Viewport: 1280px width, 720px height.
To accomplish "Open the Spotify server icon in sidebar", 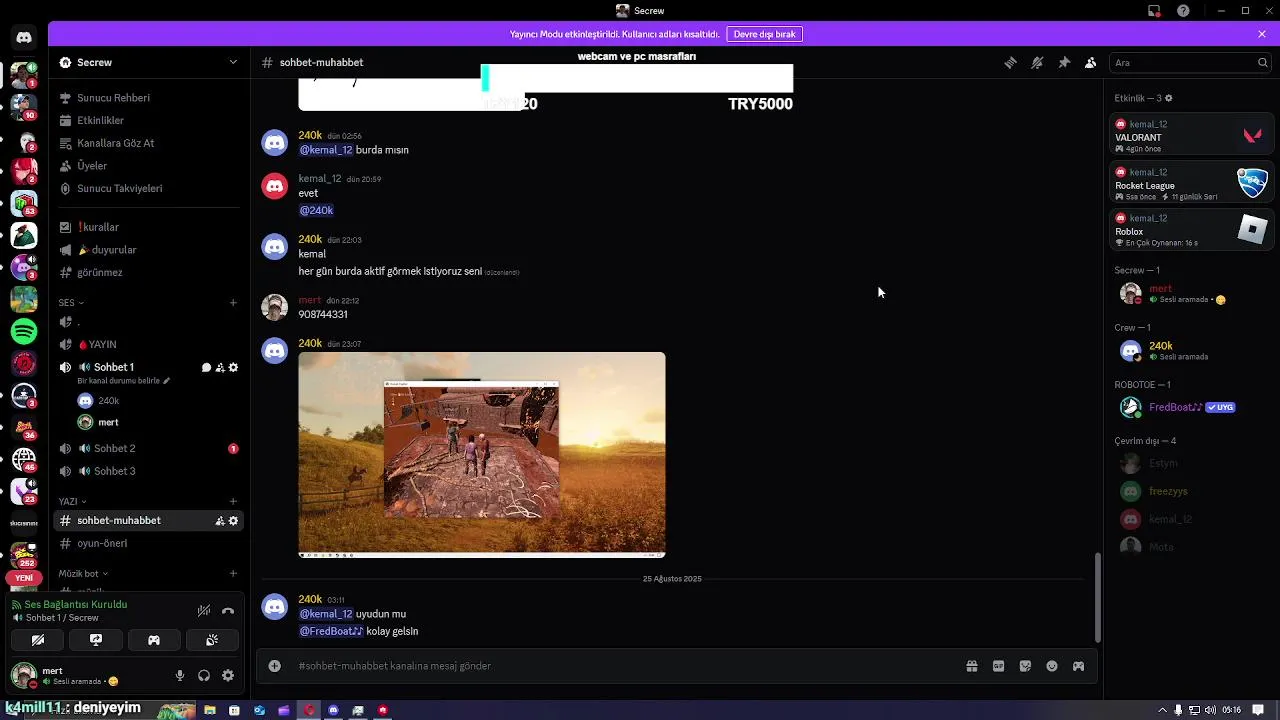I will pyautogui.click(x=24, y=331).
